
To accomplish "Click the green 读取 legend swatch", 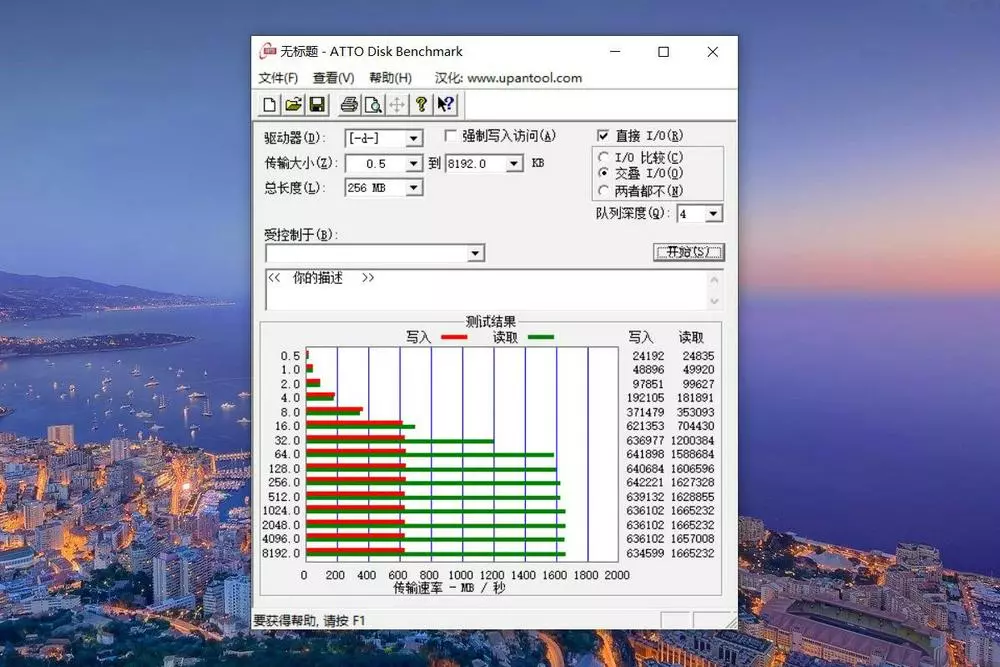I will pos(541,337).
